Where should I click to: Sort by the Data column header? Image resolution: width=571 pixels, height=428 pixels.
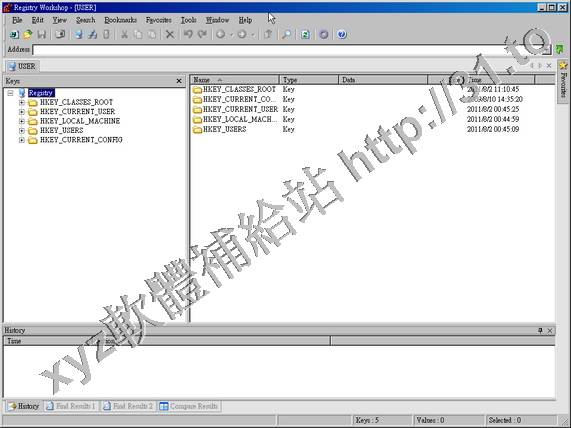click(383, 80)
